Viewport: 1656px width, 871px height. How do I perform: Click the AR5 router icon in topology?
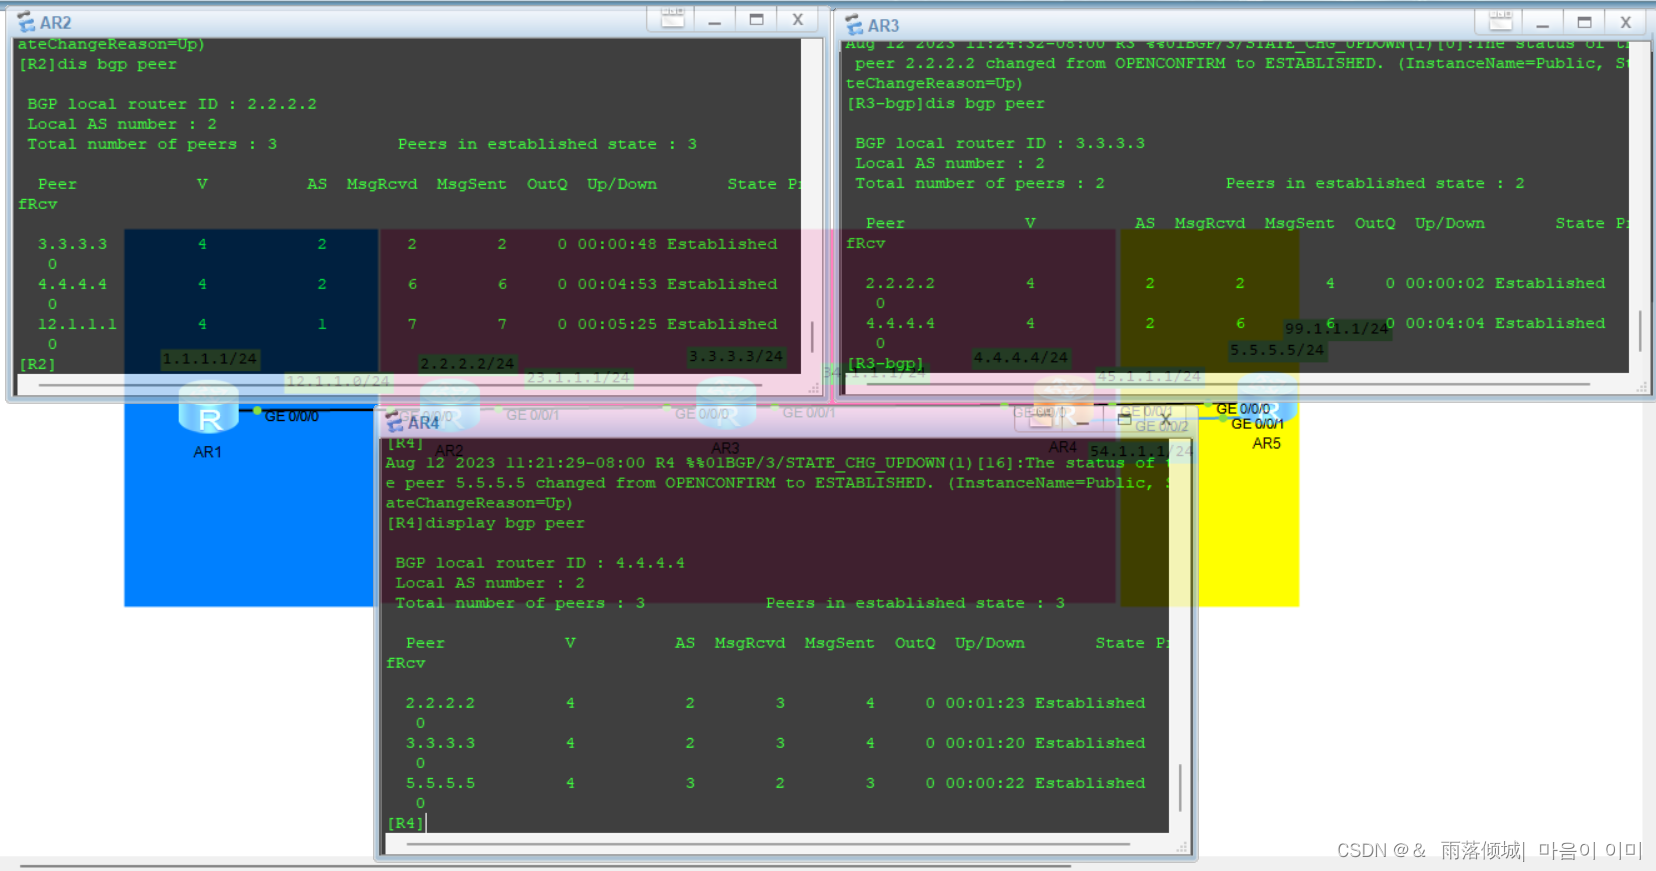[1267, 398]
